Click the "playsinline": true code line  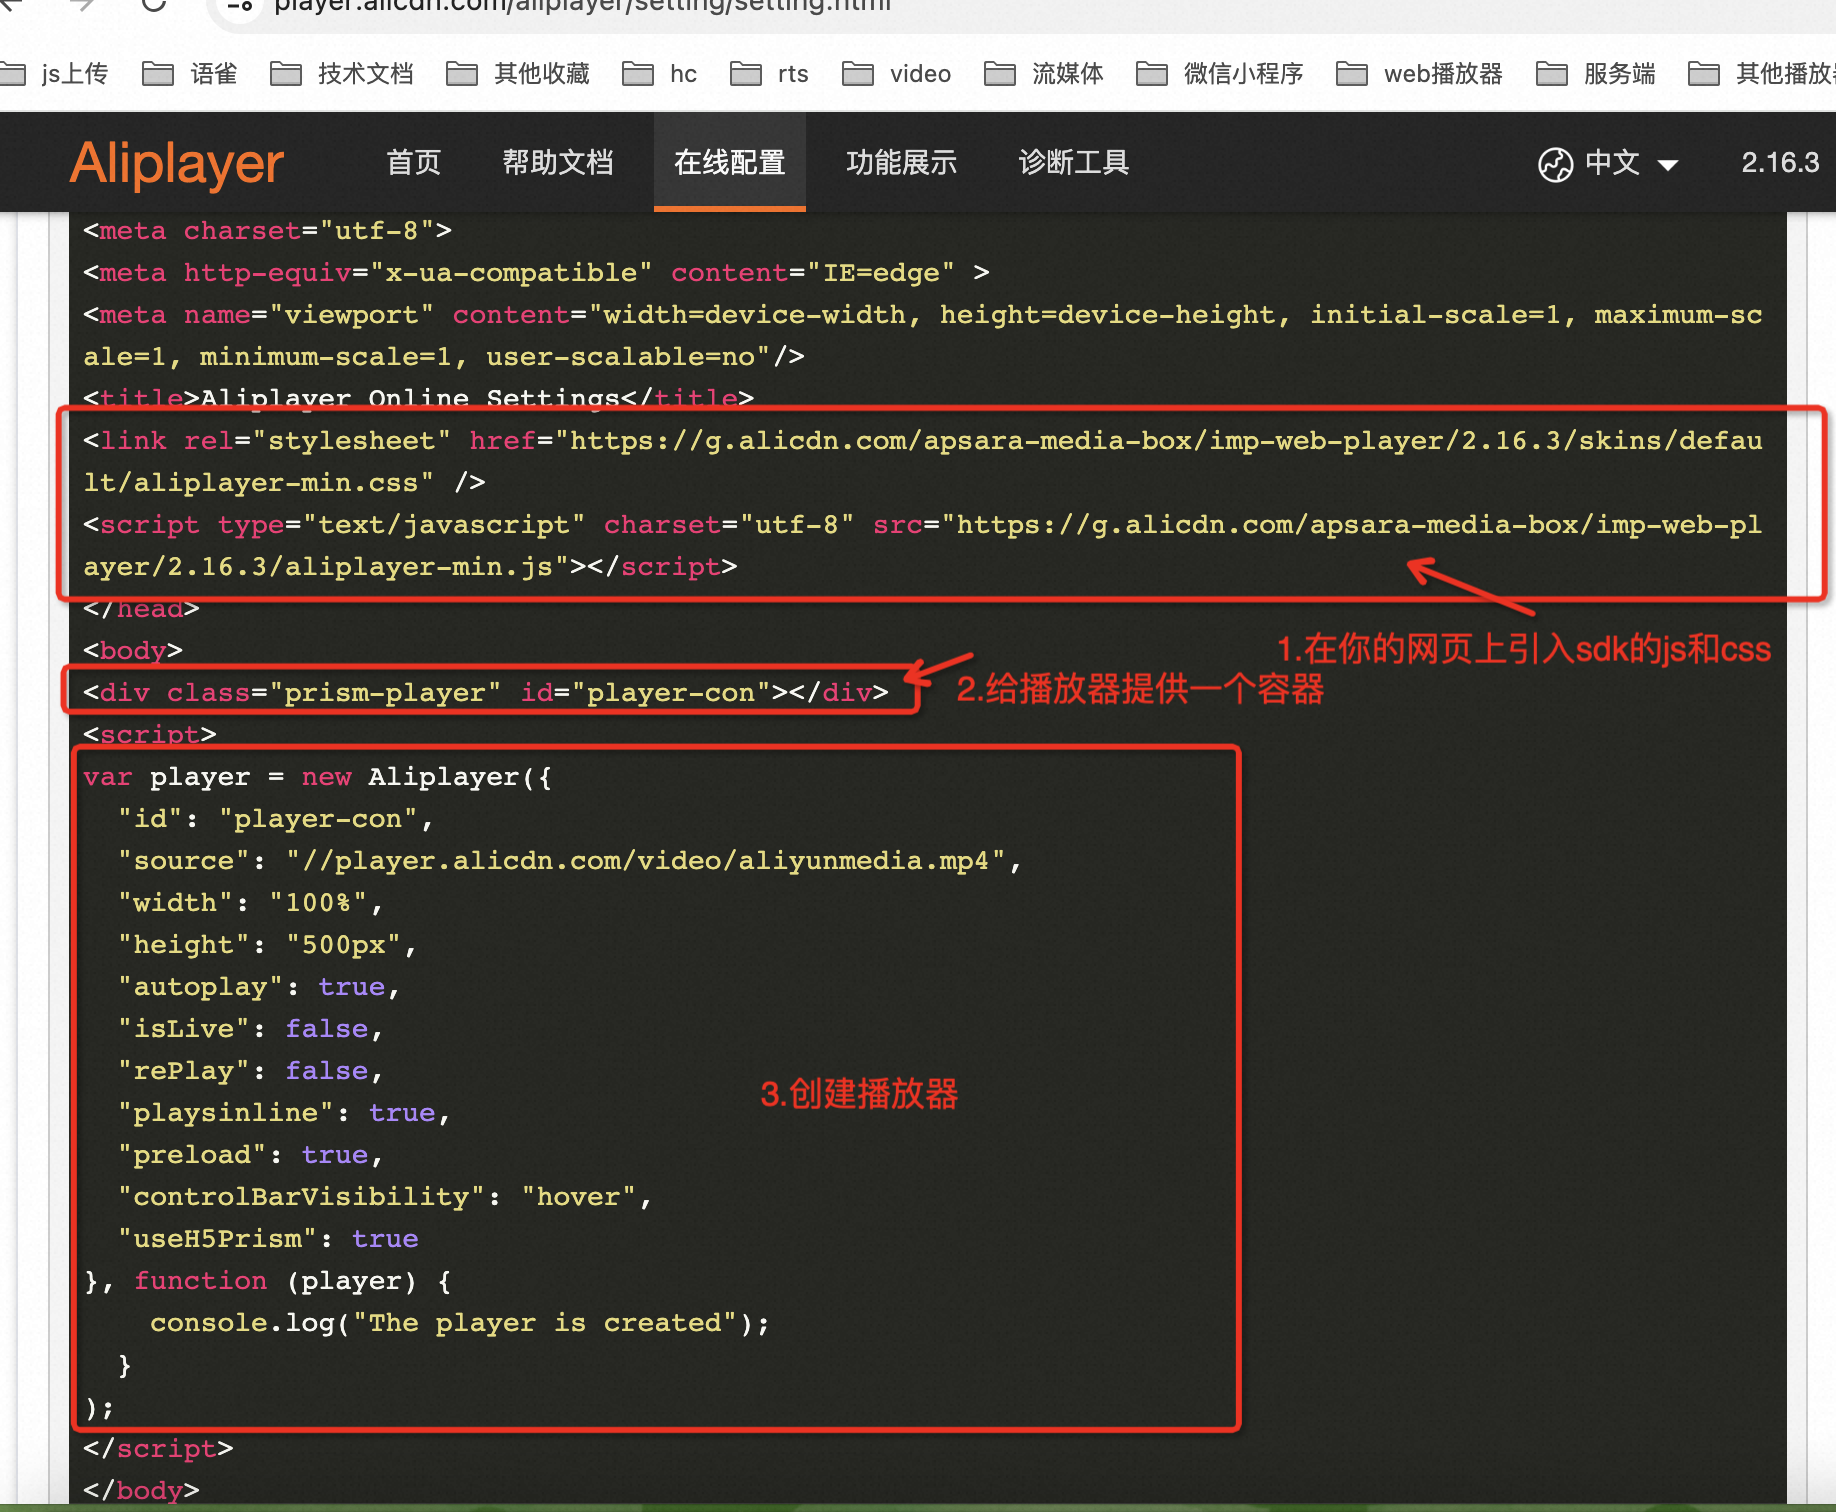point(284,1113)
